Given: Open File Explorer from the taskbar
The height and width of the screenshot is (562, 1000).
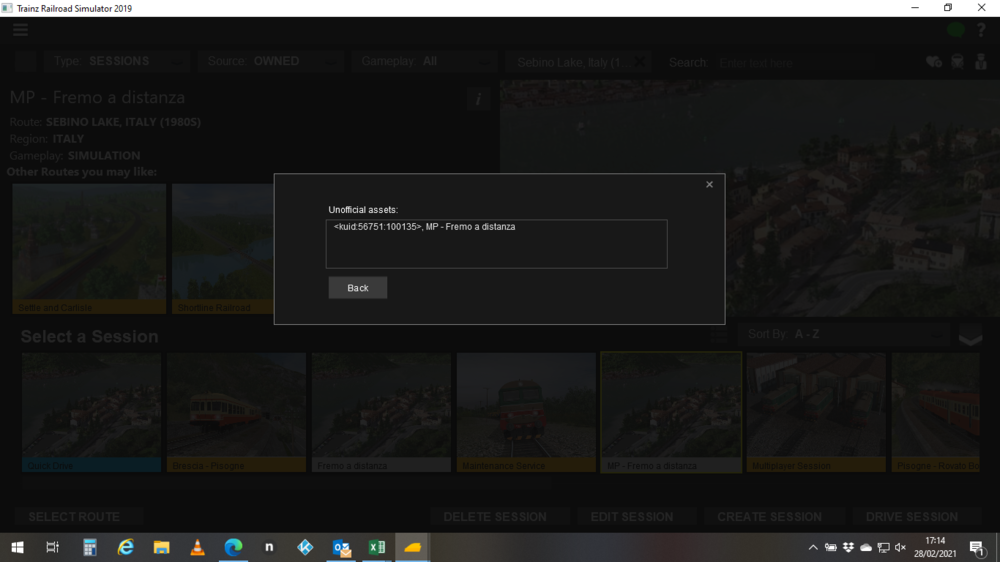Looking at the screenshot, I should (161, 547).
